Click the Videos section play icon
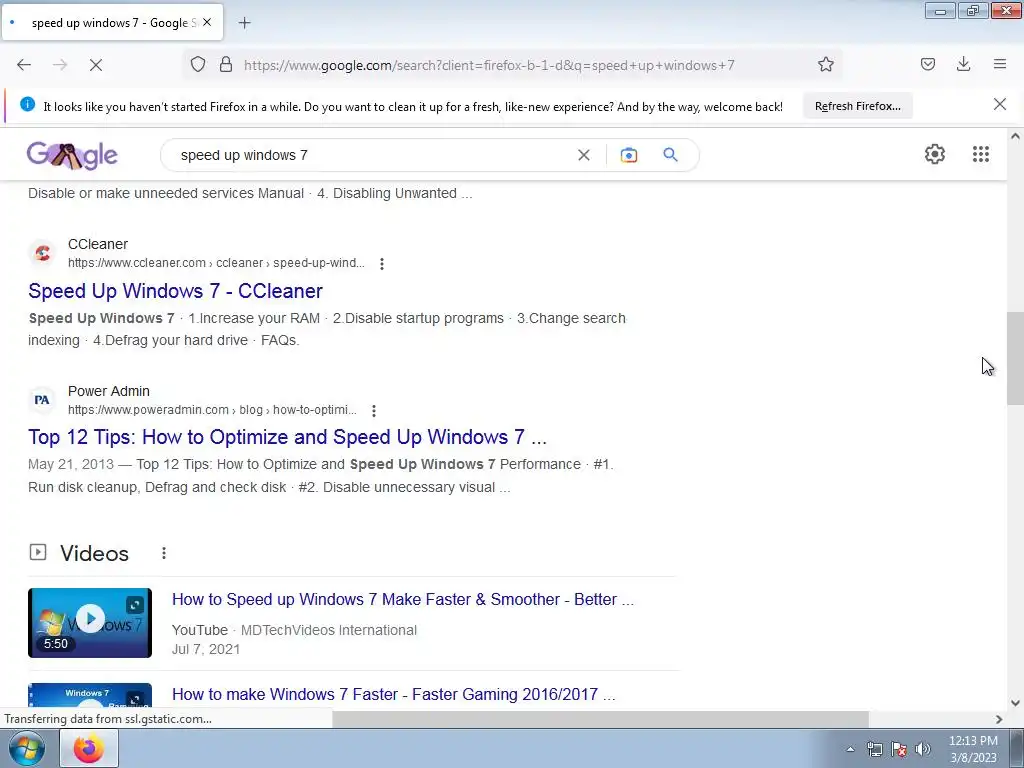 coord(38,552)
